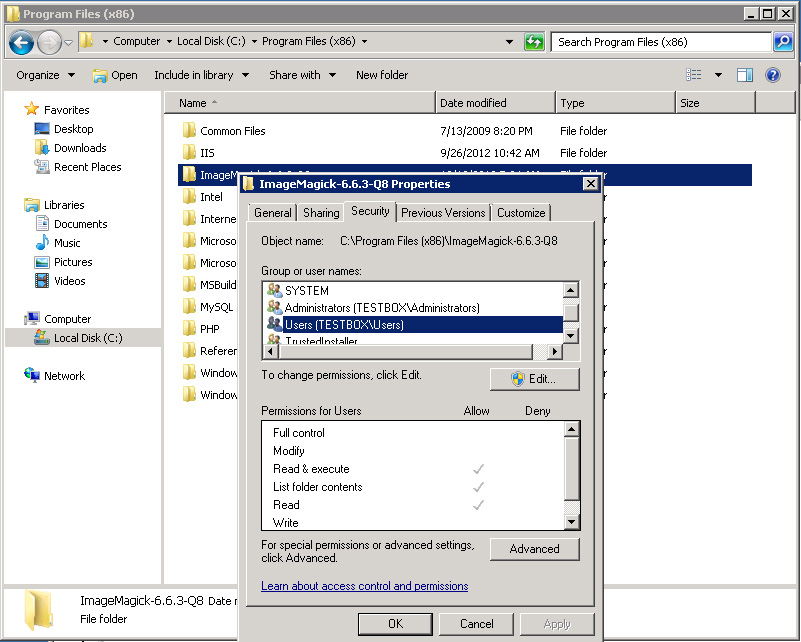Click the permissions list scroll up arrow

coord(572,429)
